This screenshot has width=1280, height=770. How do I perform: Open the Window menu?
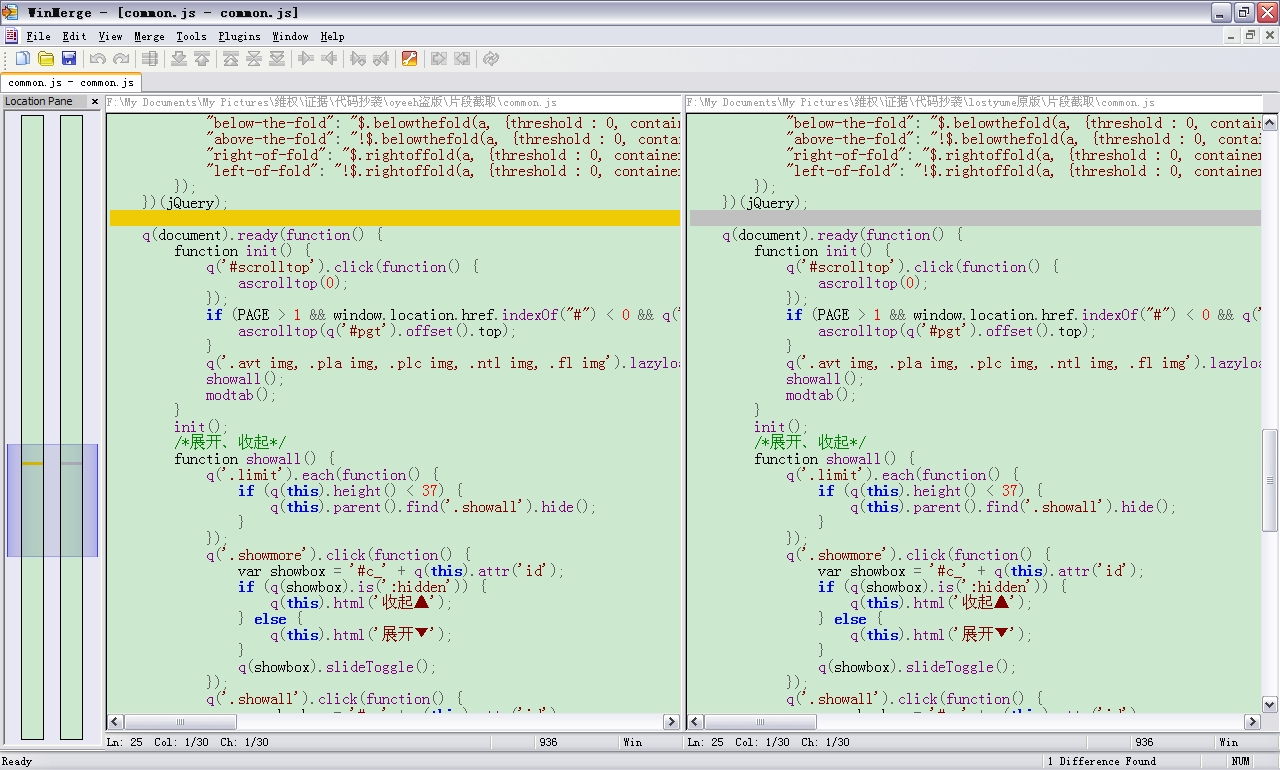[x=290, y=36]
